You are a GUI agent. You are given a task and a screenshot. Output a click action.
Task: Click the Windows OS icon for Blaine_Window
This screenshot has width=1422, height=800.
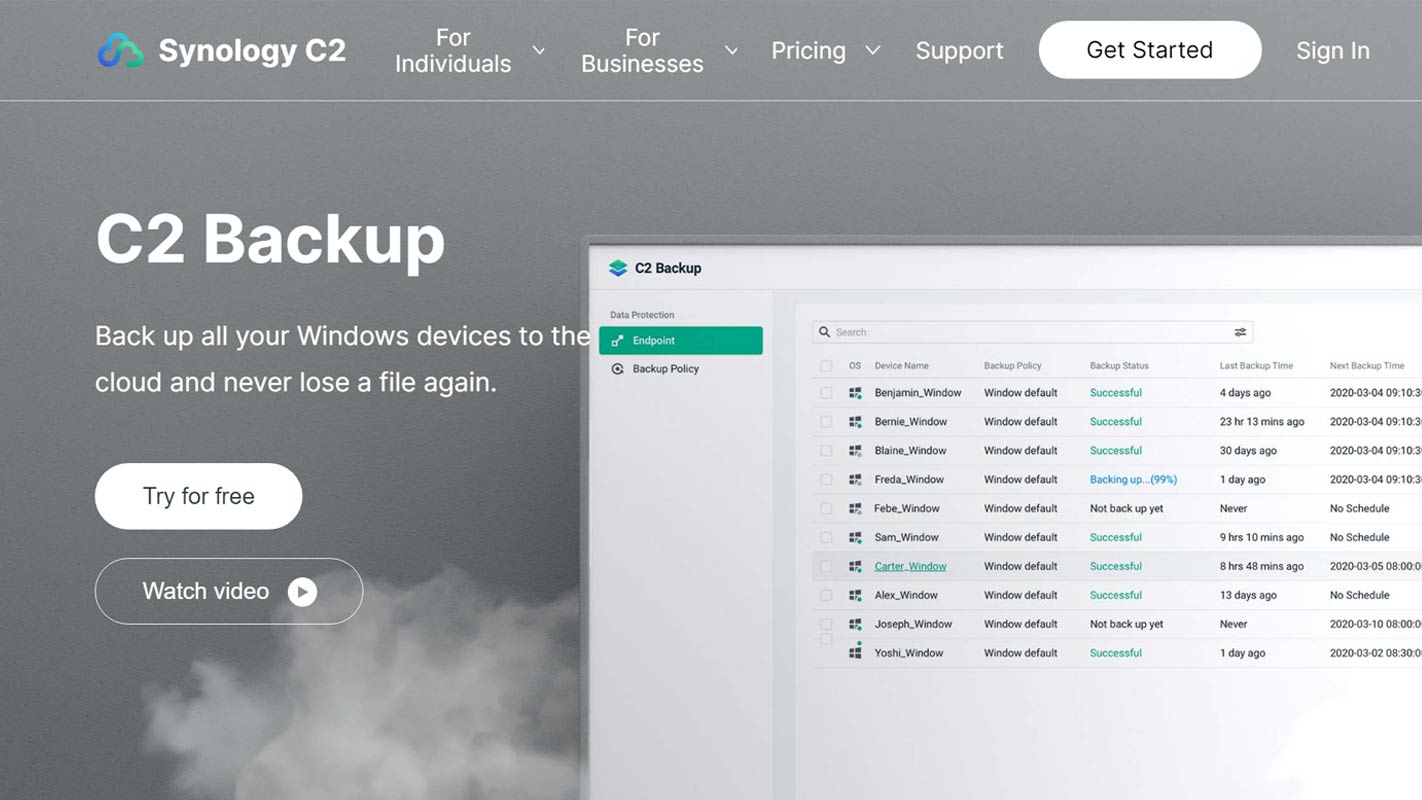click(855, 451)
